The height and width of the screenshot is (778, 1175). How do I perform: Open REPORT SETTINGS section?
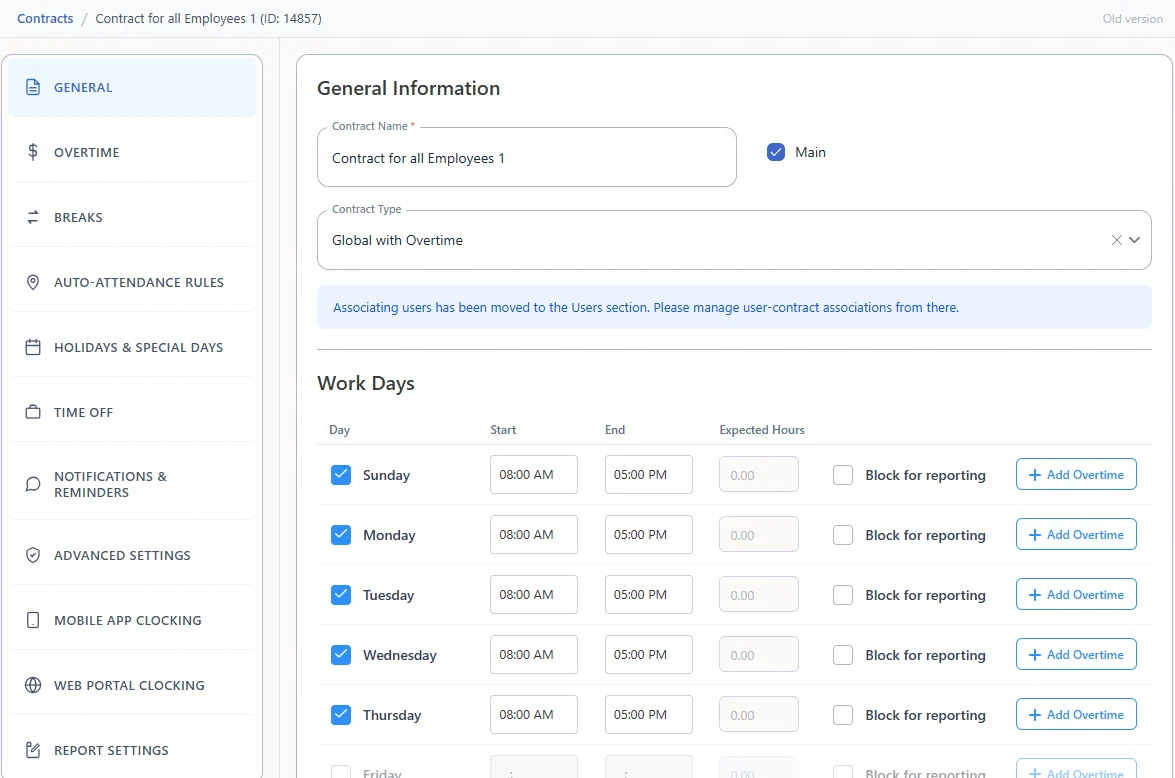[132, 750]
